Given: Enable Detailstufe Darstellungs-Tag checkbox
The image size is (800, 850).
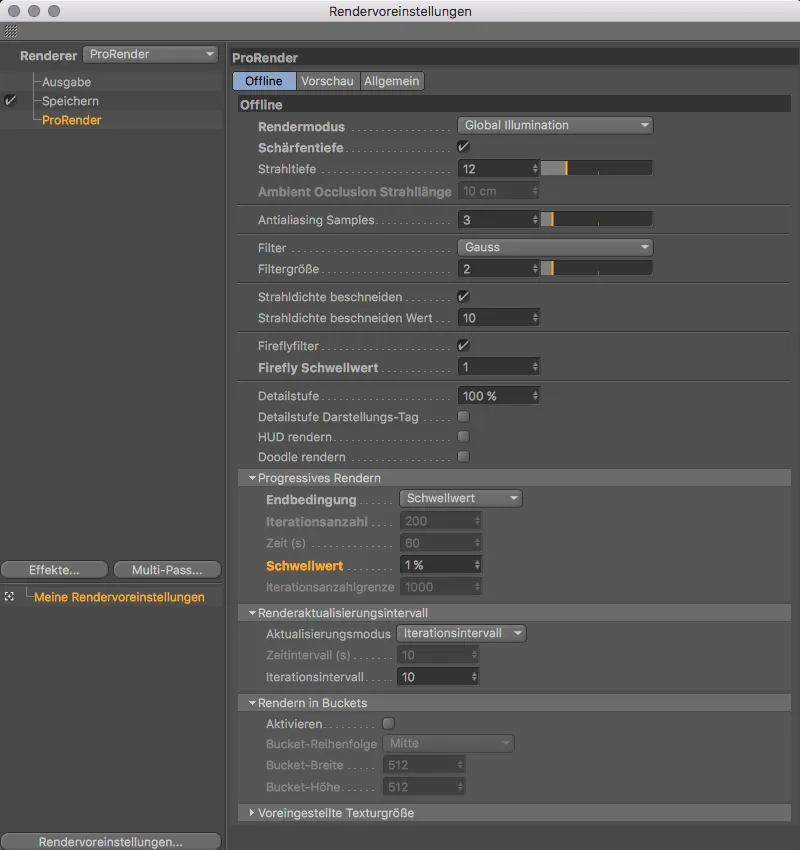Looking at the screenshot, I should point(463,416).
